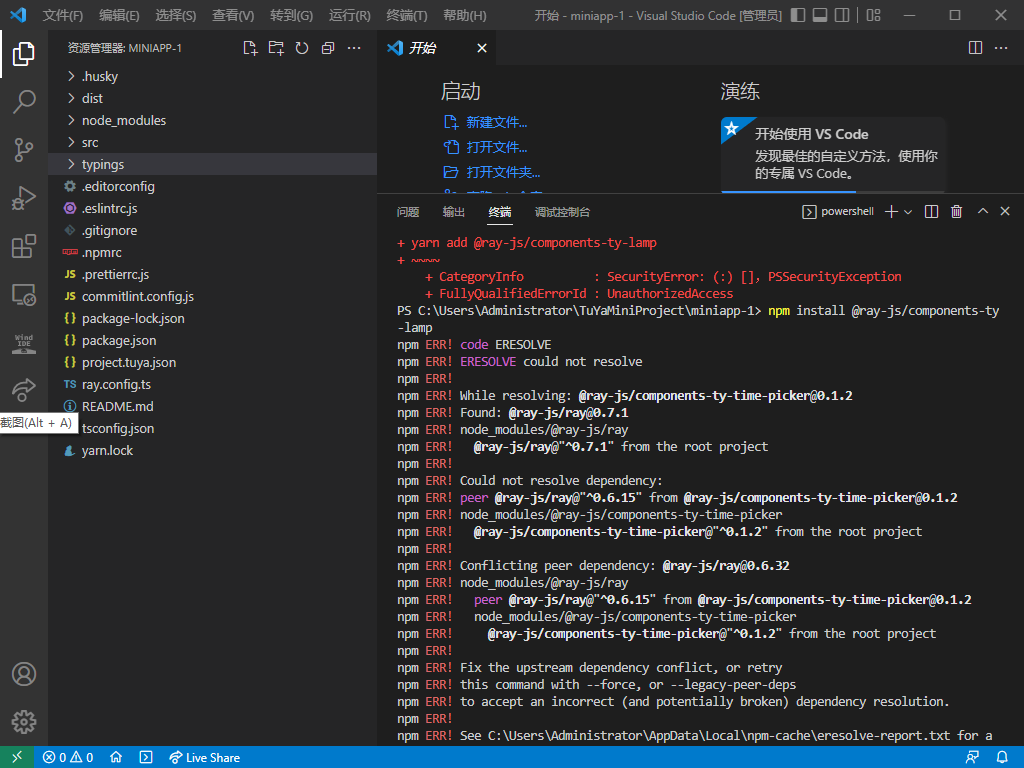Create a new file in explorer
1024x768 pixels.
point(250,48)
